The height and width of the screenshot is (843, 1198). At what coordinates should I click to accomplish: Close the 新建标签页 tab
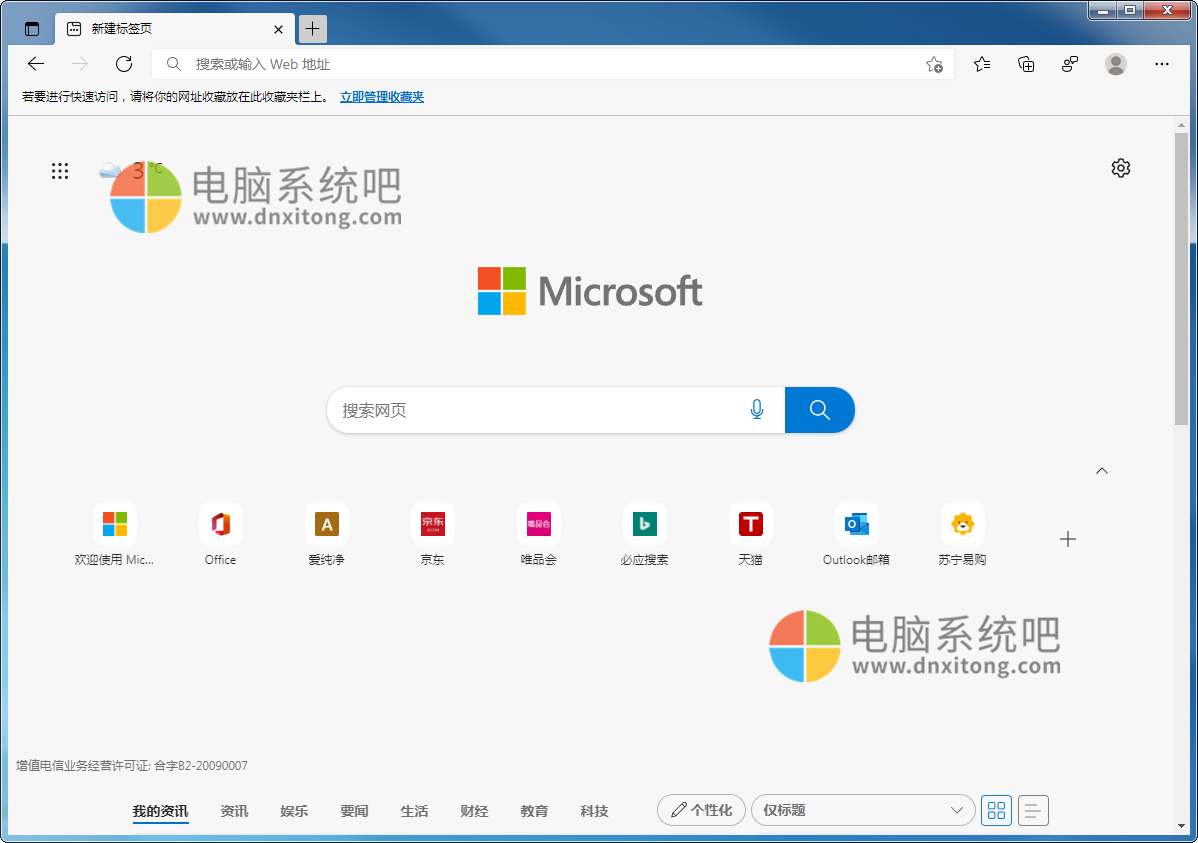(x=278, y=29)
